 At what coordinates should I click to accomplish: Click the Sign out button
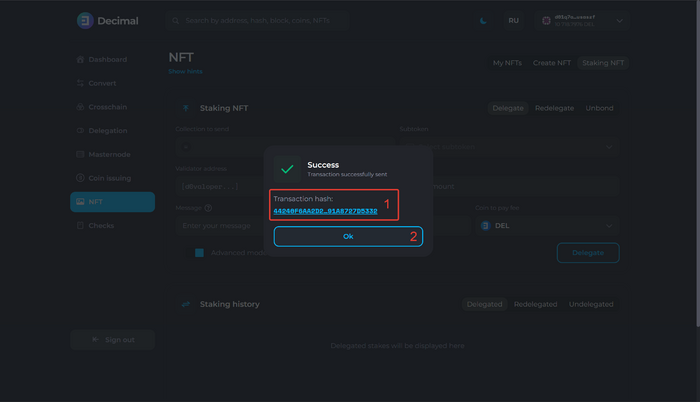click(112, 339)
